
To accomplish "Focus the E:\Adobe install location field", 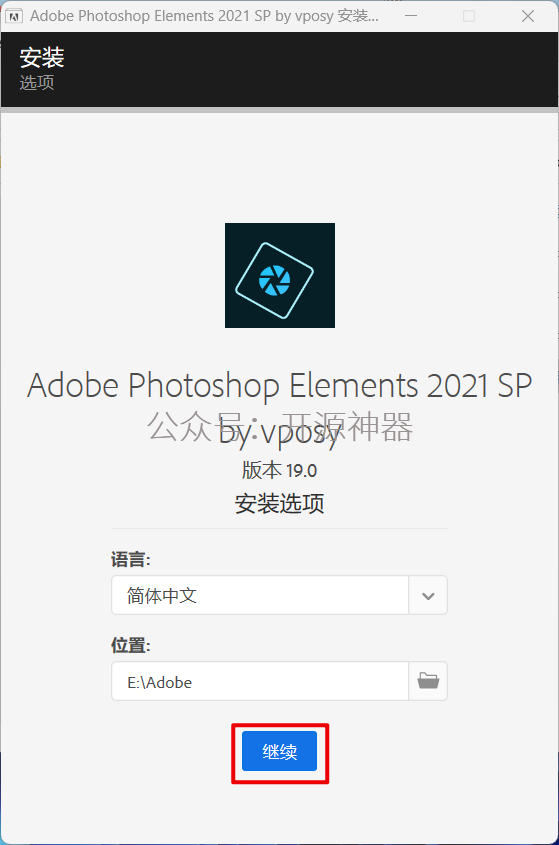I will point(260,681).
